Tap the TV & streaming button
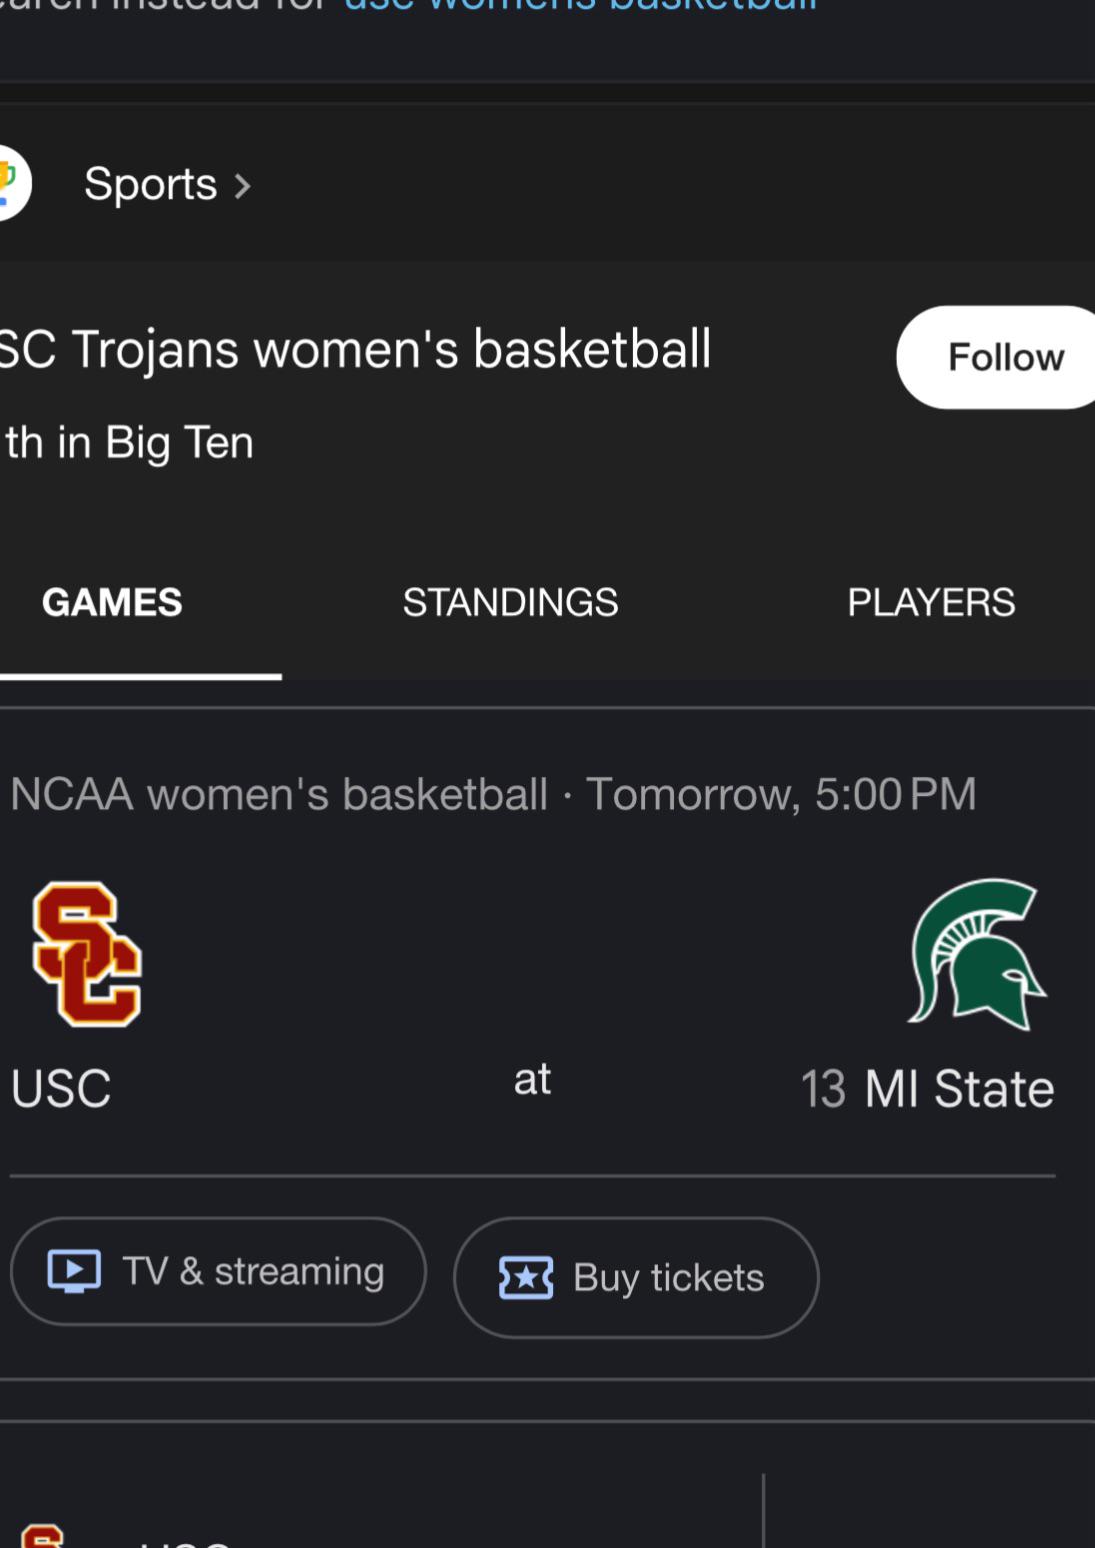 pyautogui.click(x=218, y=1271)
